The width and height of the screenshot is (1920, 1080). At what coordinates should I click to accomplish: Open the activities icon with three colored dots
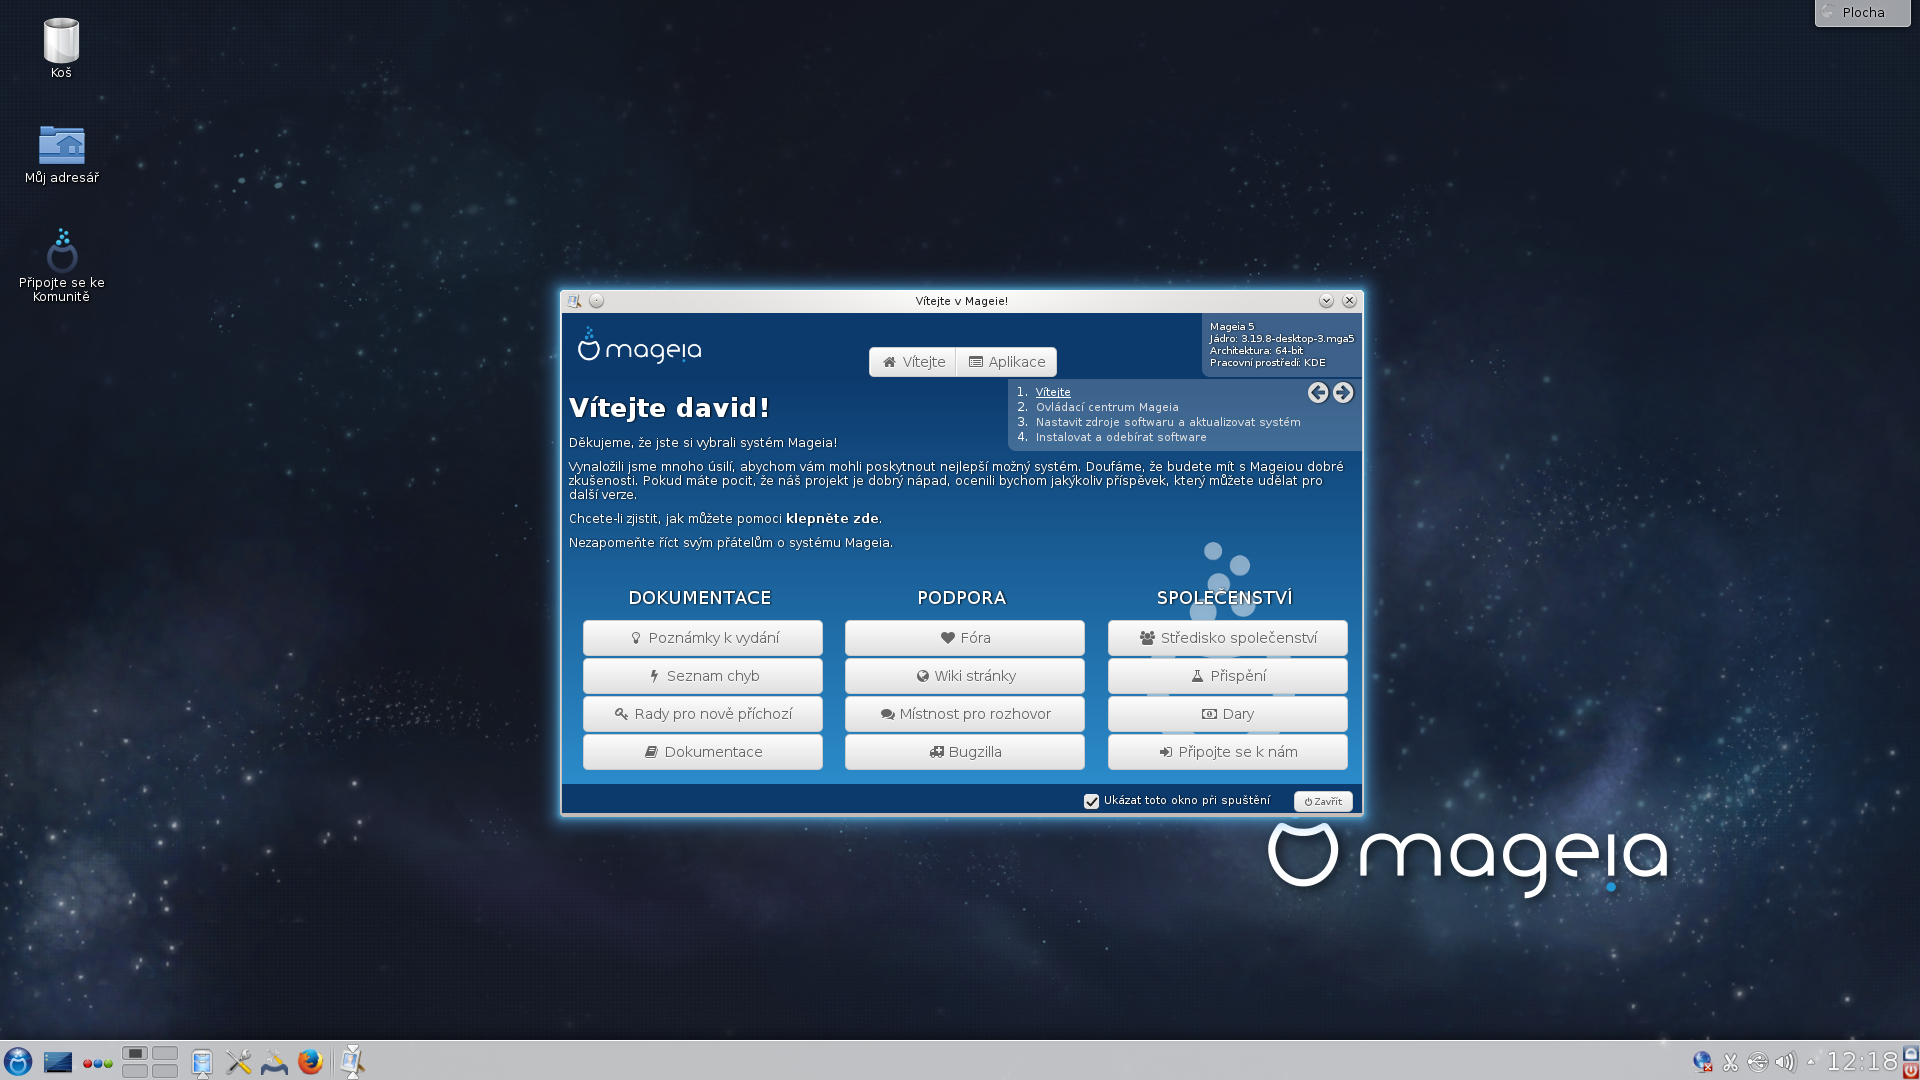(x=97, y=1063)
